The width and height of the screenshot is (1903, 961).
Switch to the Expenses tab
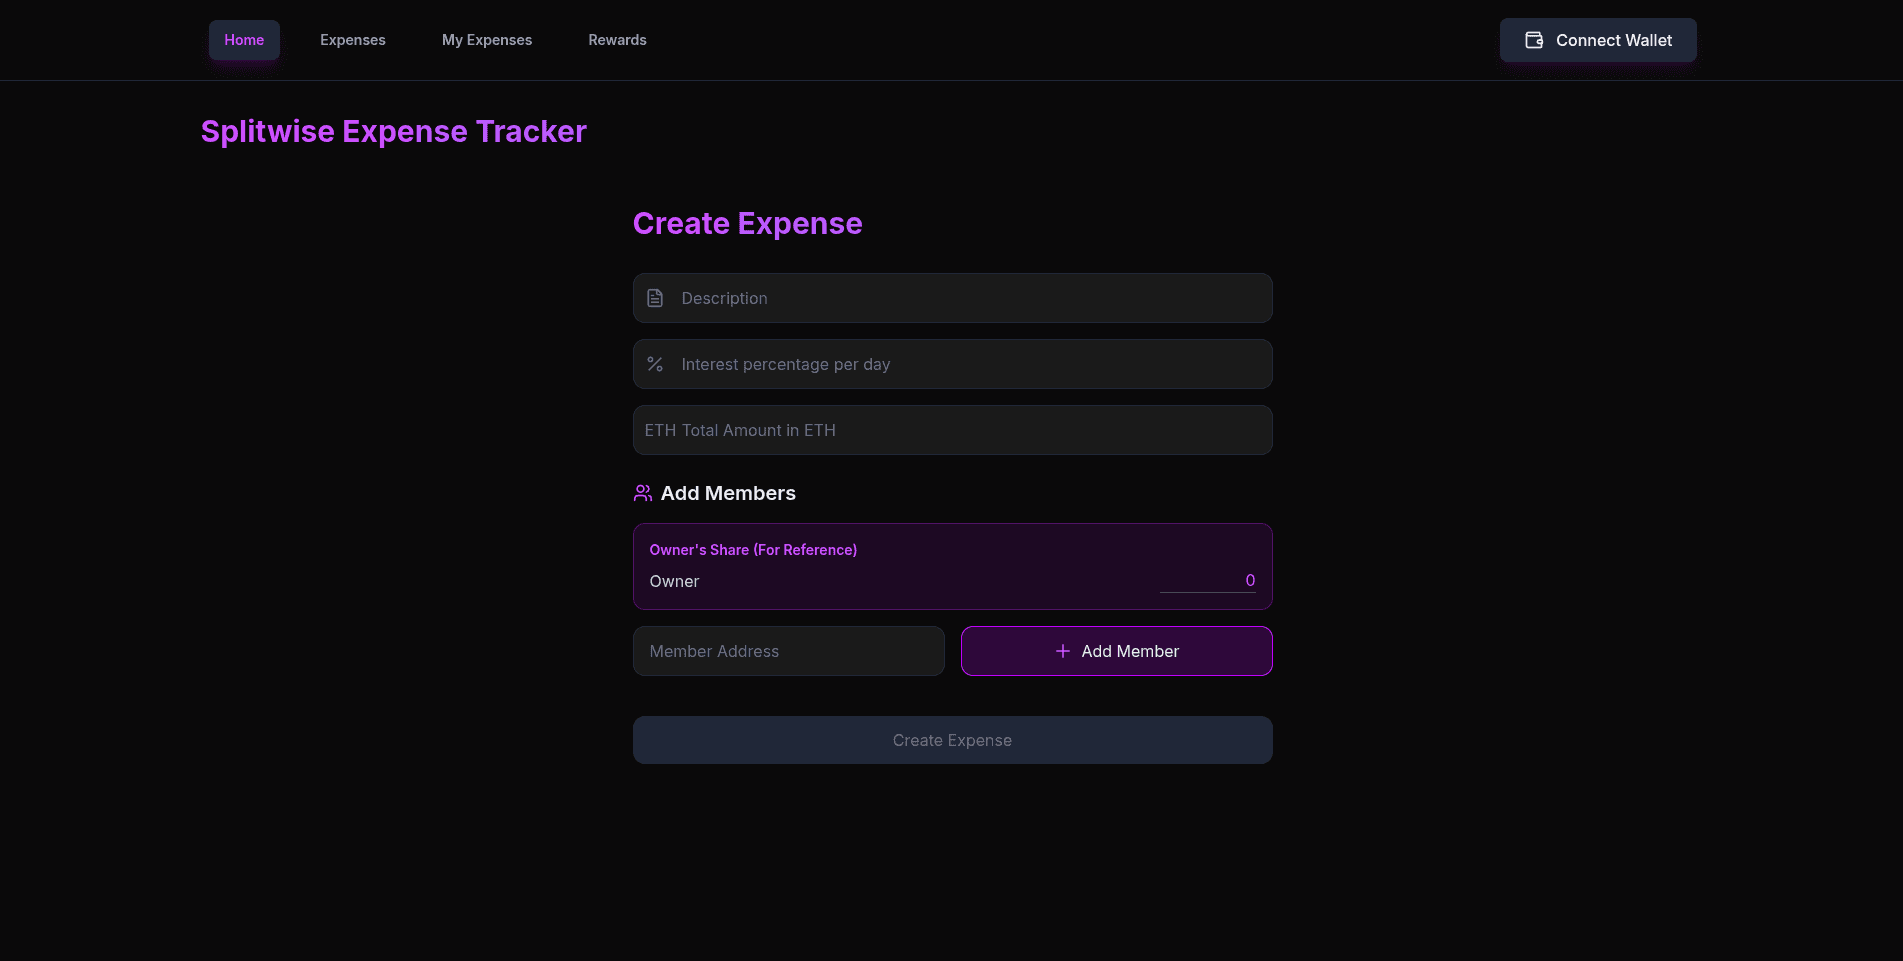(352, 40)
